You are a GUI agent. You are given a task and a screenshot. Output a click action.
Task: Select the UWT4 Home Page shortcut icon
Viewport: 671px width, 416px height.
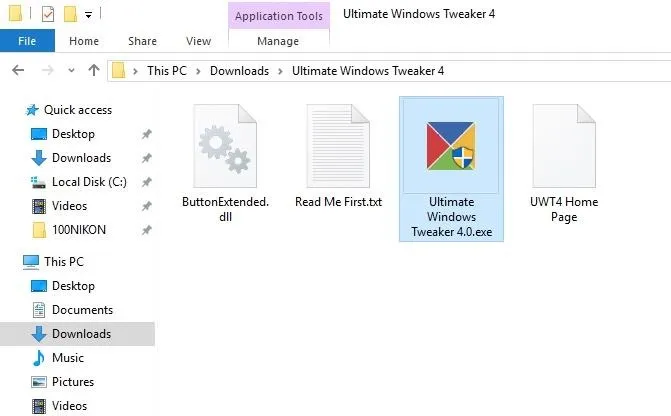(x=564, y=146)
